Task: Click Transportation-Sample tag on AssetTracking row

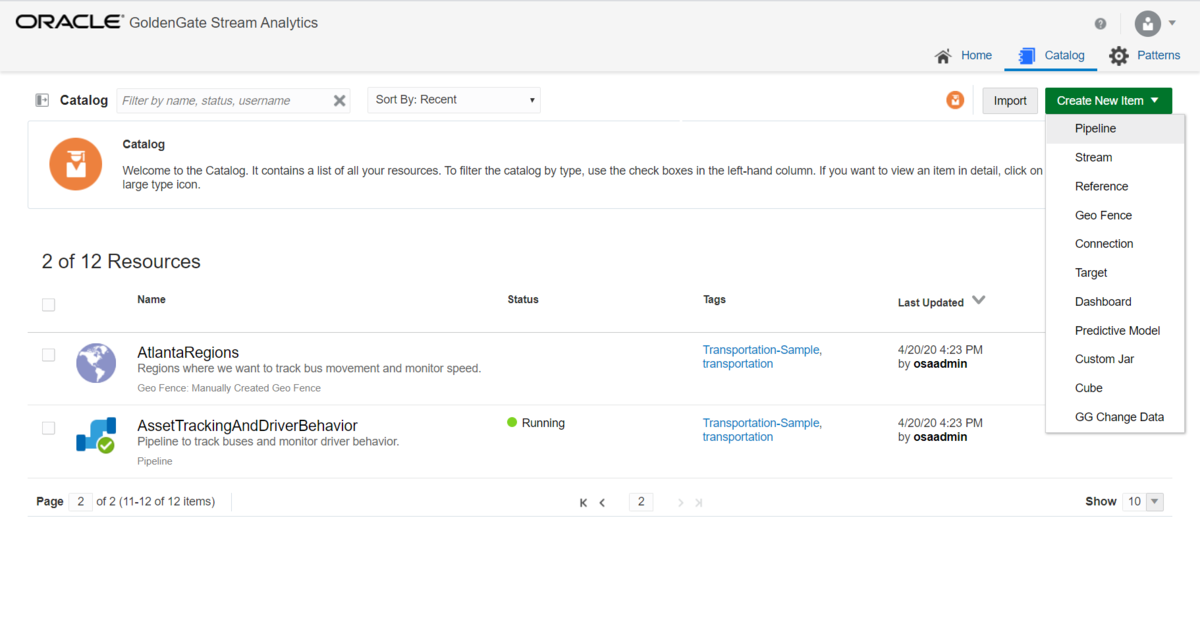Action: point(762,423)
